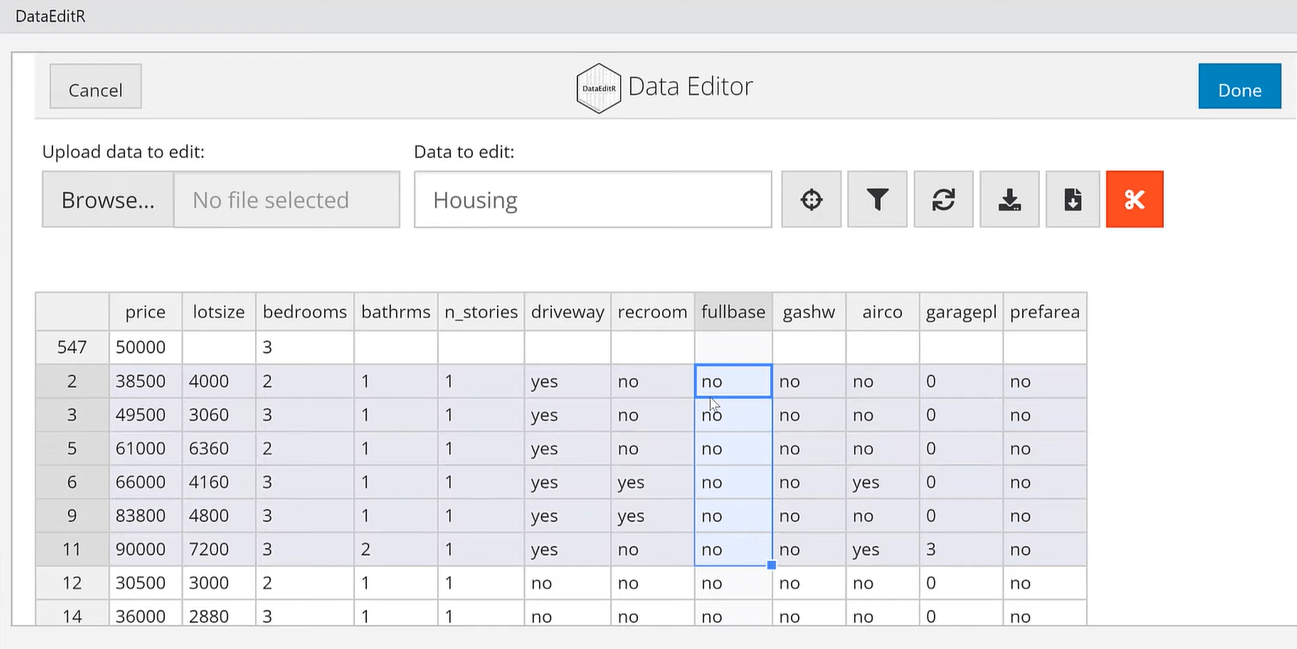
Task: Click lotsize cell 4800
Action: click(218, 516)
